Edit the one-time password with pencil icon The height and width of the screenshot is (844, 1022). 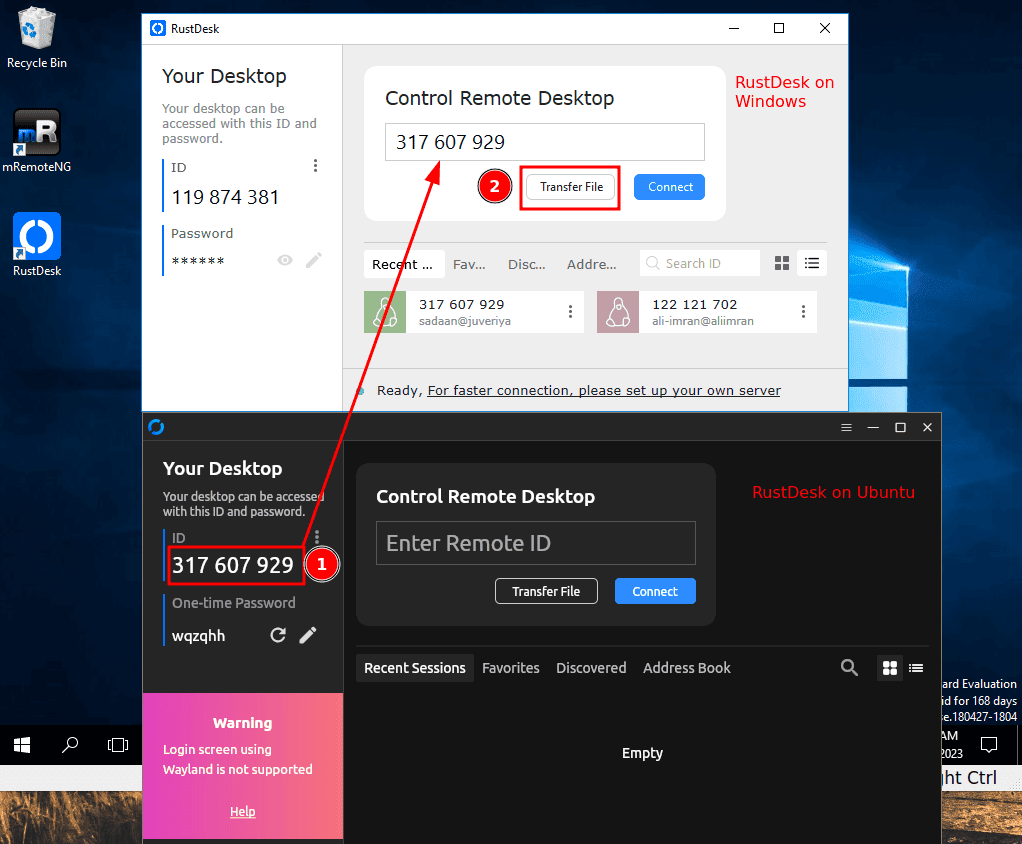coord(308,635)
